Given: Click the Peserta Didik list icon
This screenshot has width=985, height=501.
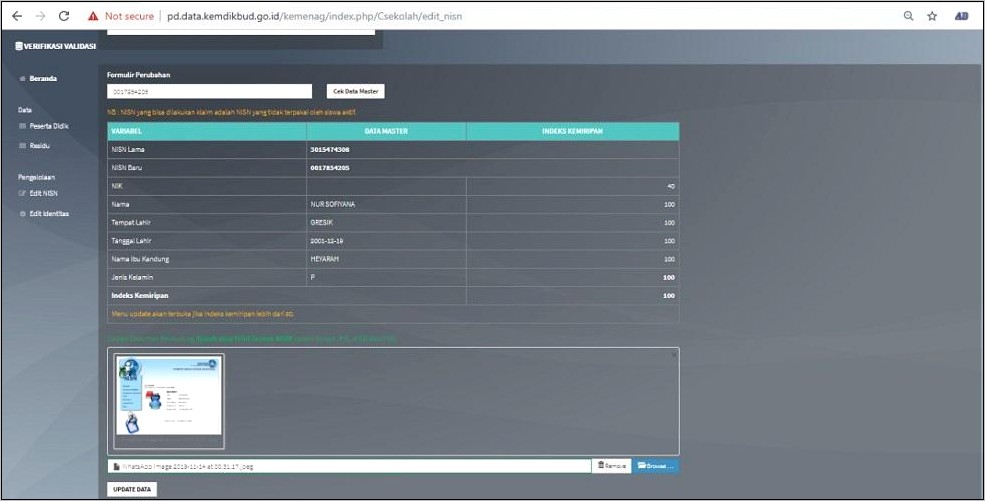Looking at the screenshot, I should [x=23, y=126].
